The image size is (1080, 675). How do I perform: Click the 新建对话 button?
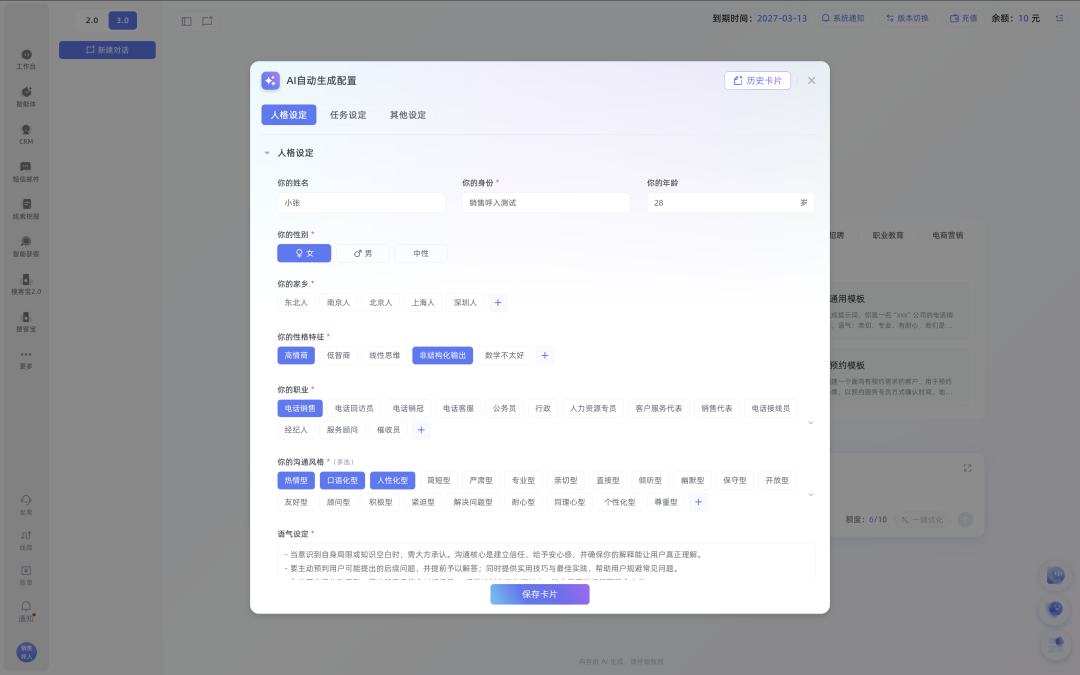[107, 50]
